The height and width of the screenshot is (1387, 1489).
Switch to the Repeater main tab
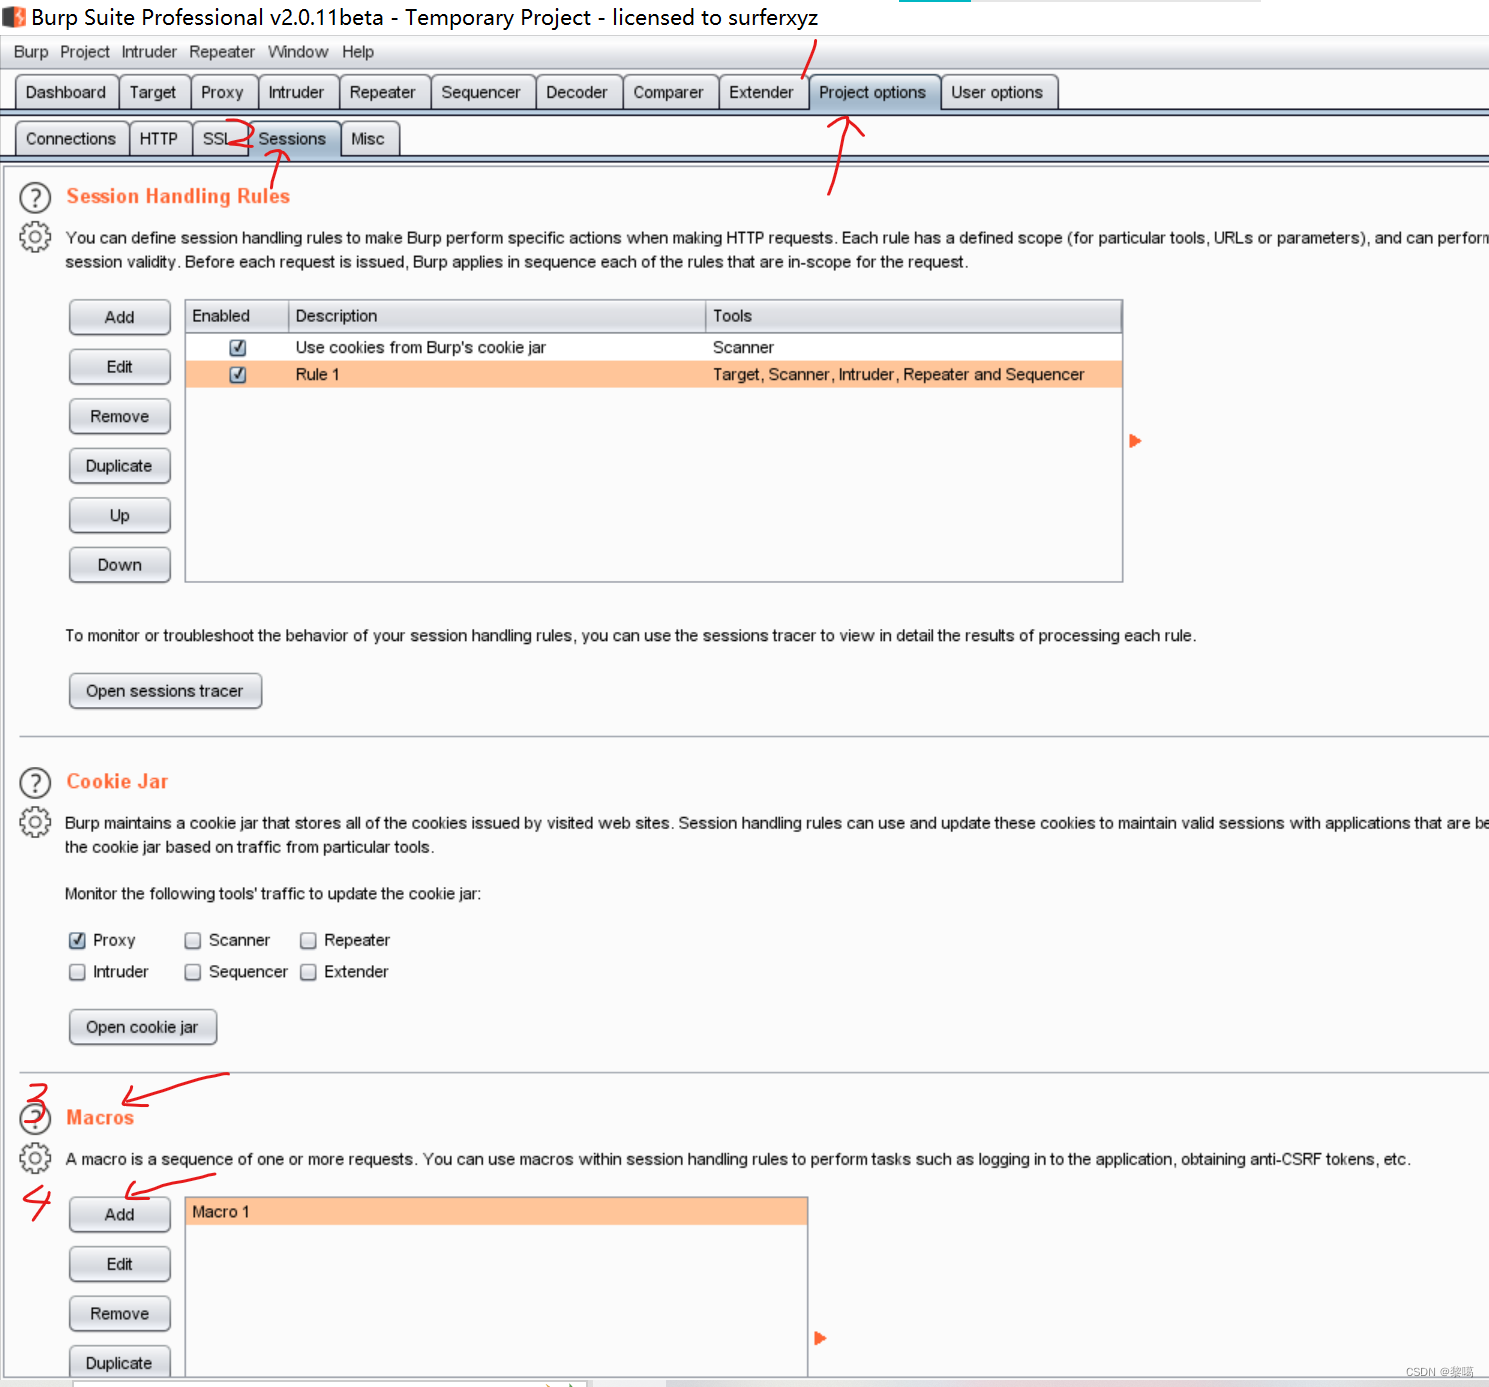[x=383, y=92]
